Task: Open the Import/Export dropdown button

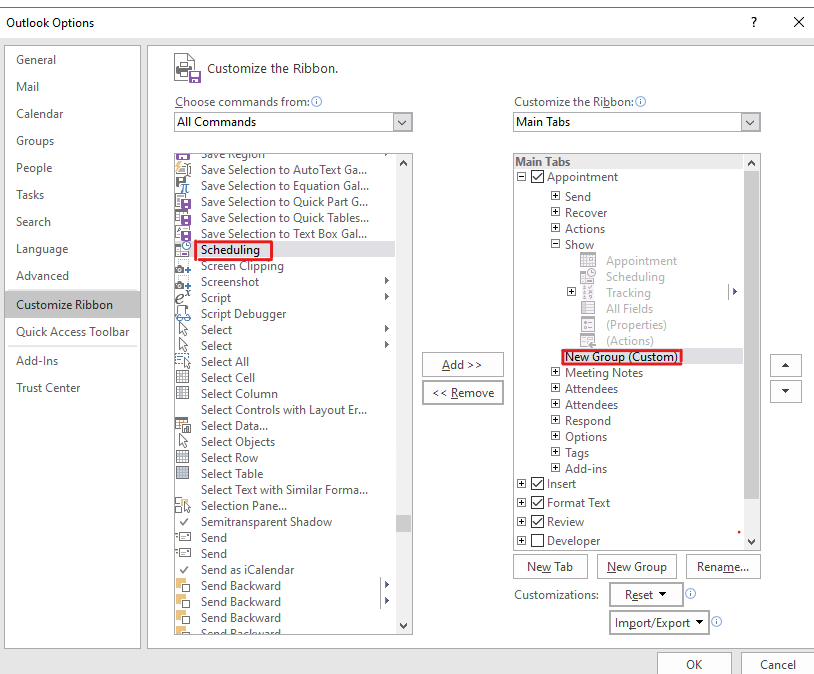Action: pyautogui.click(x=659, y=622)
